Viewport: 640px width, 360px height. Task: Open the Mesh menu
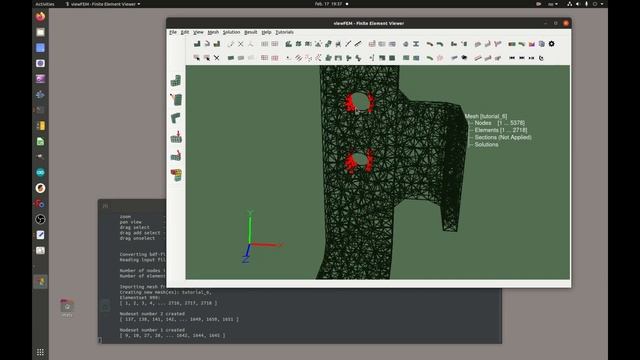coord(213,32)
